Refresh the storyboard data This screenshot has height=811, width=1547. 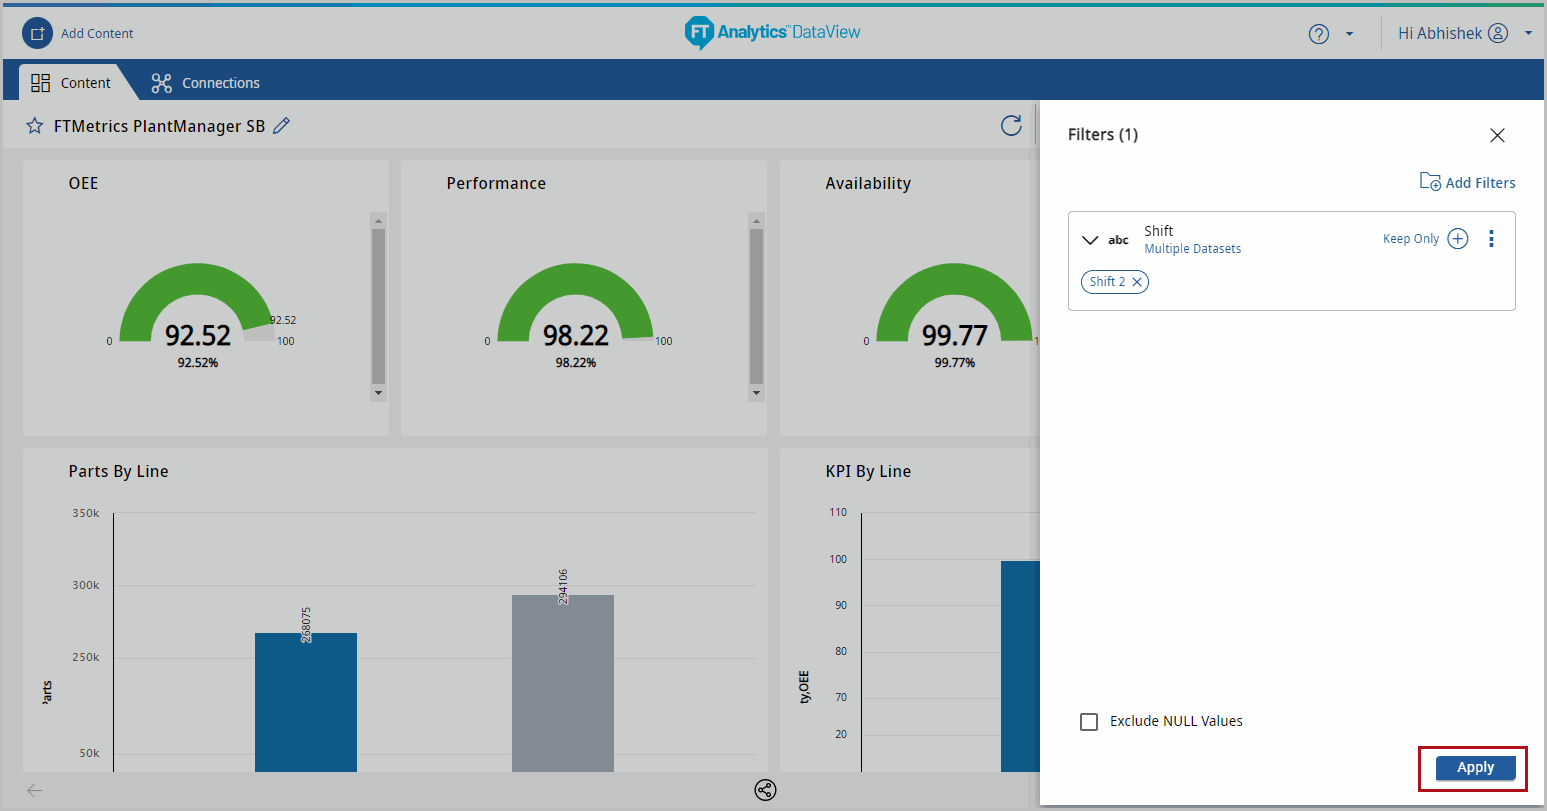(1011, 125)
